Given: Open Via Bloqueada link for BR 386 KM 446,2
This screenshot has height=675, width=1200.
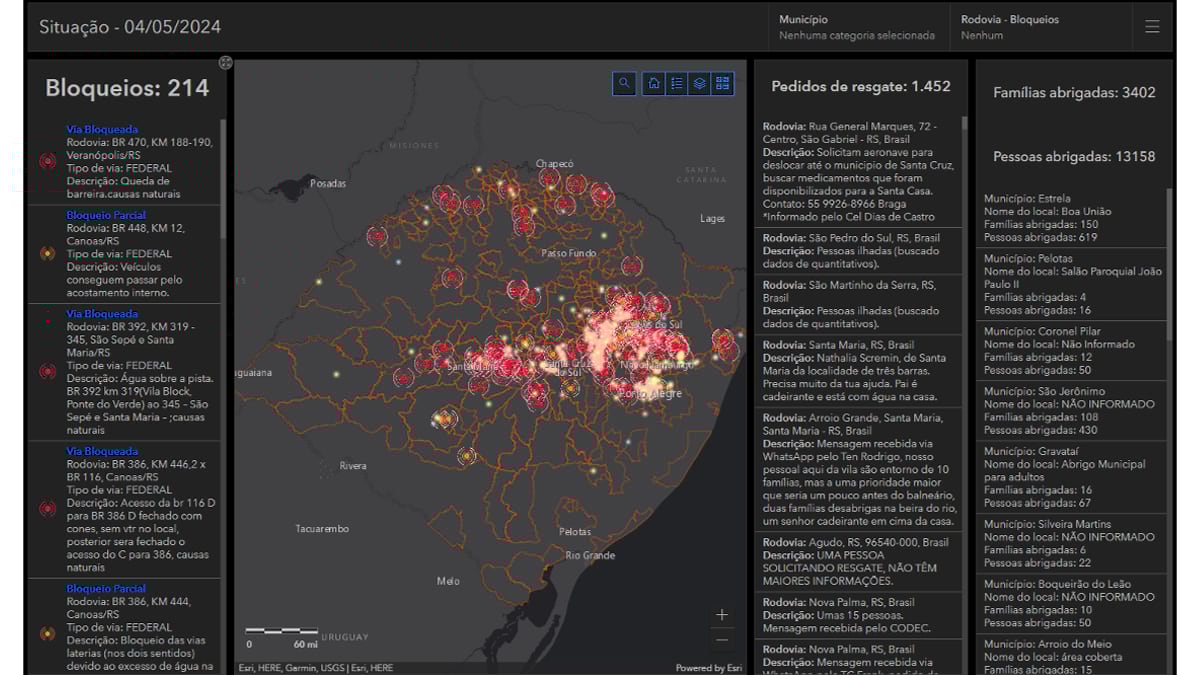Looking at the screenshot, I should tap(102, 451).
